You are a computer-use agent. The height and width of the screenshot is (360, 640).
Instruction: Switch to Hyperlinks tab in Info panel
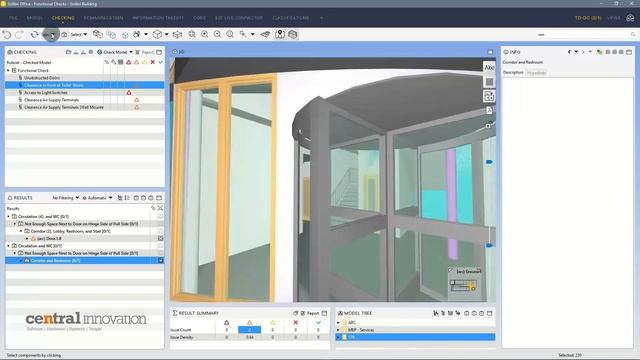tap(536, 73)
